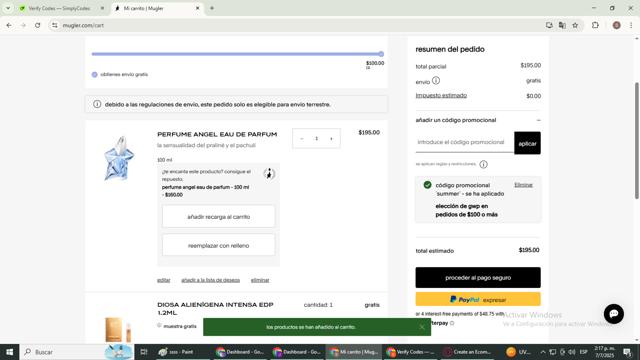The image size is (640, 360).
Task: Click añadir recarga al carrito button
Action: coord(218,217)
